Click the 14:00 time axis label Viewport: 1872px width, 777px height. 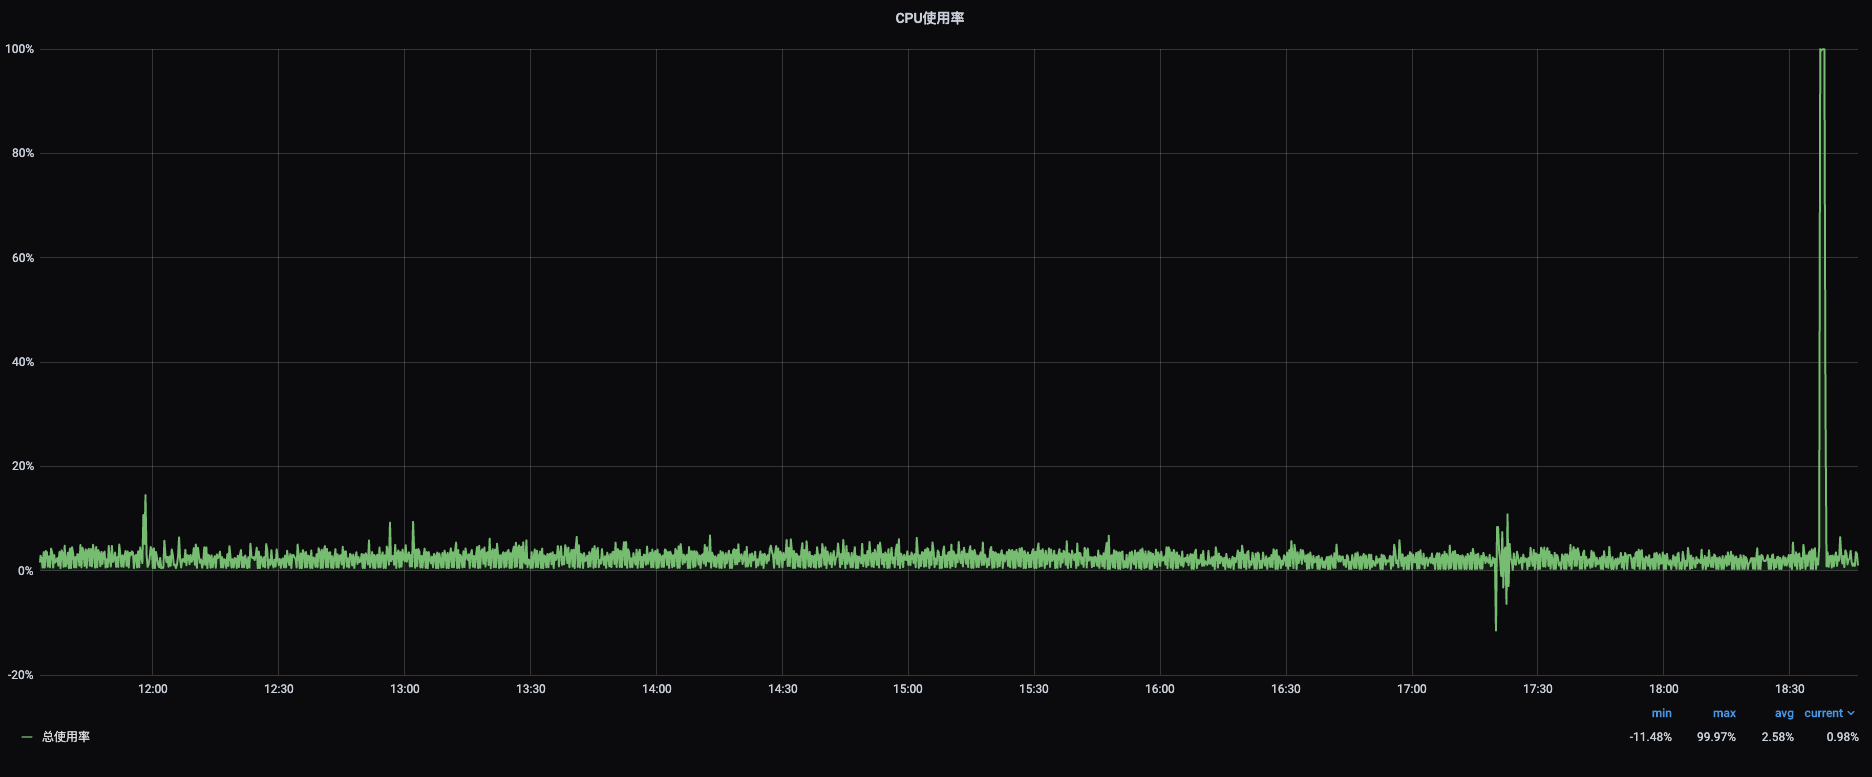[657, 689]
